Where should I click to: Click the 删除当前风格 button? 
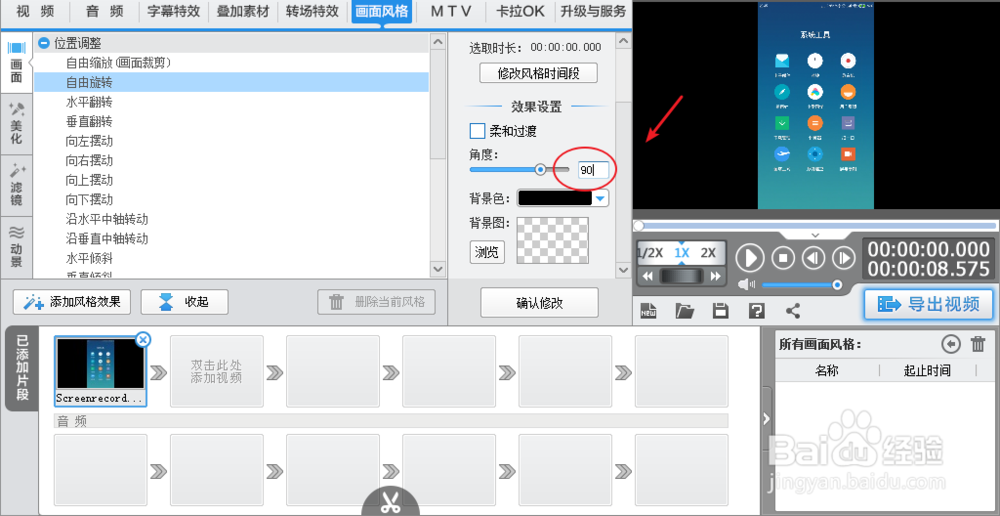(376, 302)
